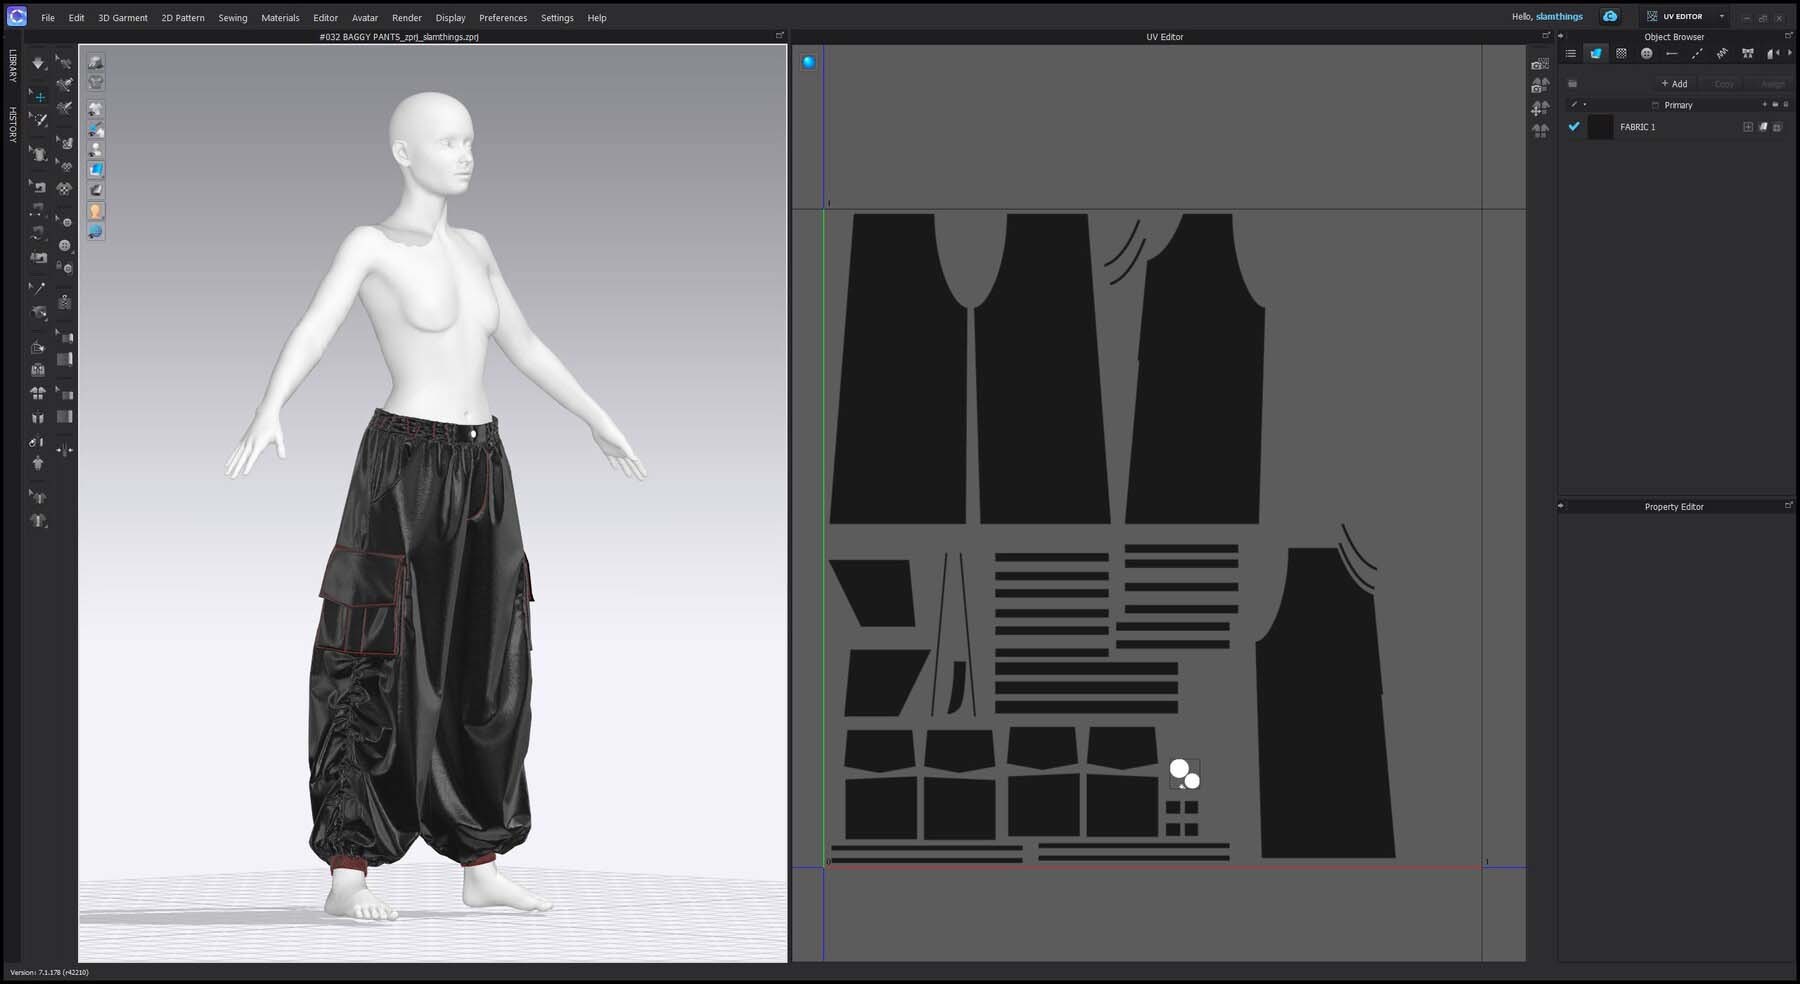This screenshot has height=984, width=1800.
Task: Click the CLO cloud account icon
Action: point(1610,17)
